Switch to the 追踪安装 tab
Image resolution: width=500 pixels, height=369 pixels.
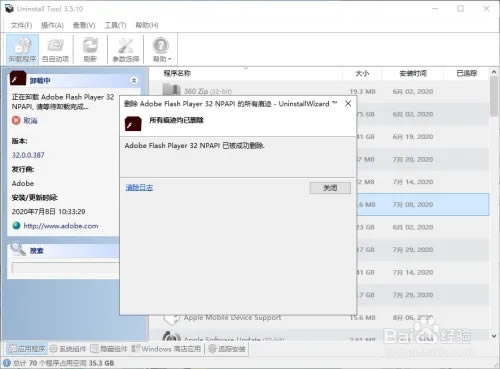(x=227, y=349)
